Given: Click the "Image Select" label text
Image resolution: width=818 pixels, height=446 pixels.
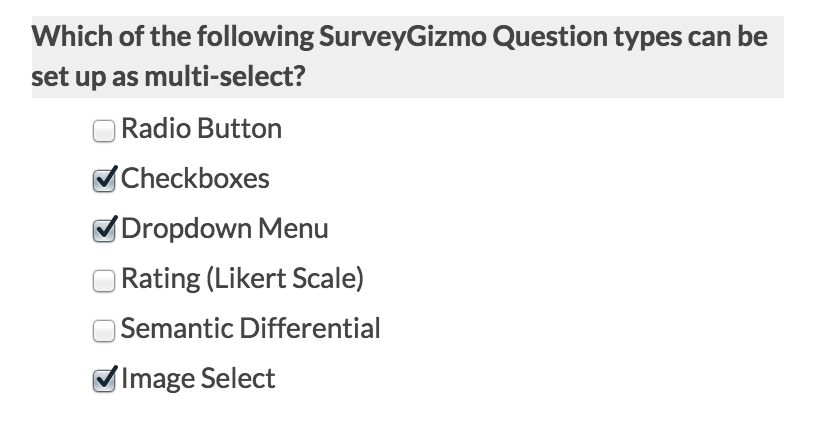Looking at the screenshot, I should [197, 379].
